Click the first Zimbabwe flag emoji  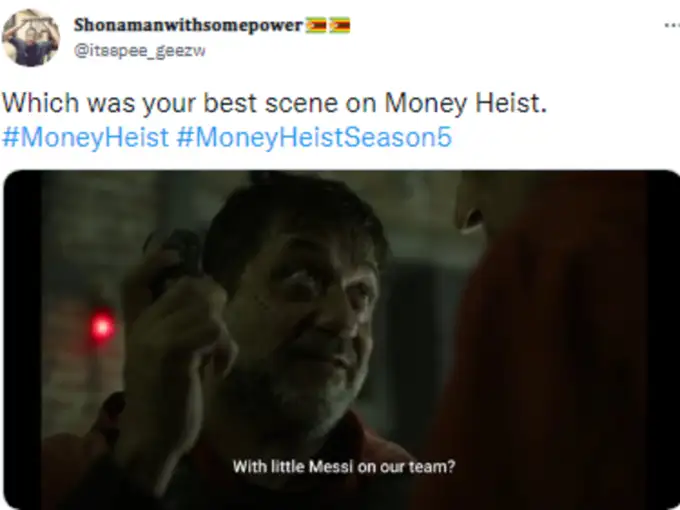(x=316, y=25)
